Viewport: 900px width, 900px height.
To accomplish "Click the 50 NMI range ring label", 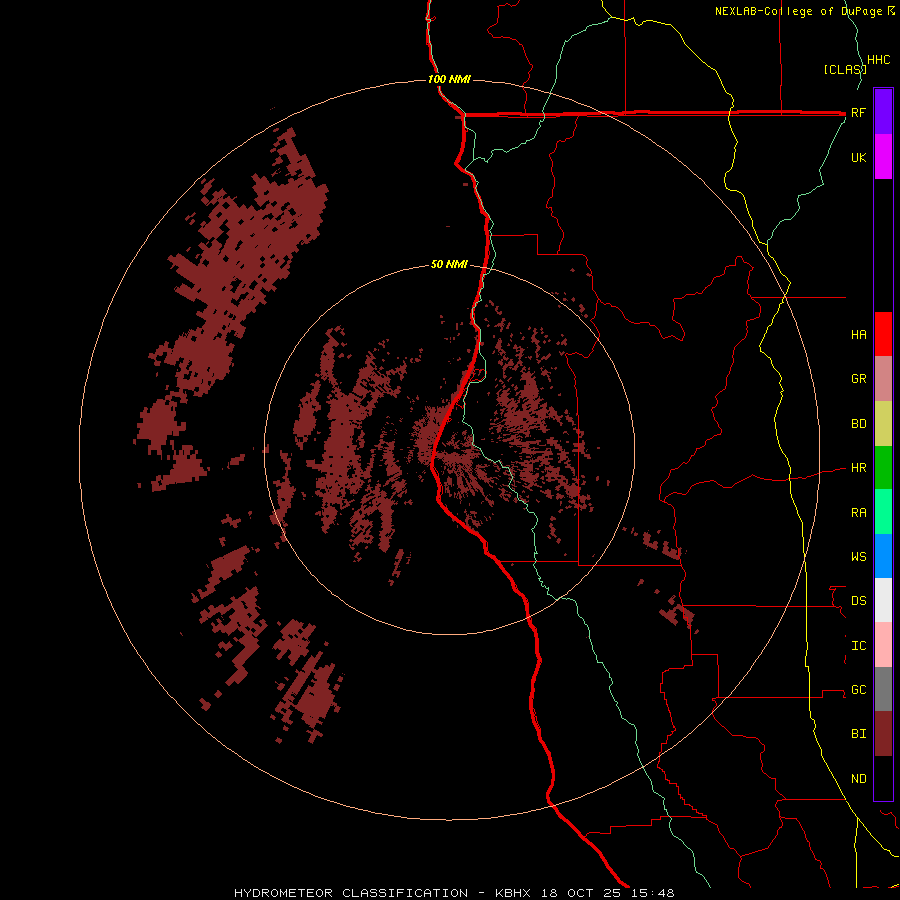I will 449,264.
